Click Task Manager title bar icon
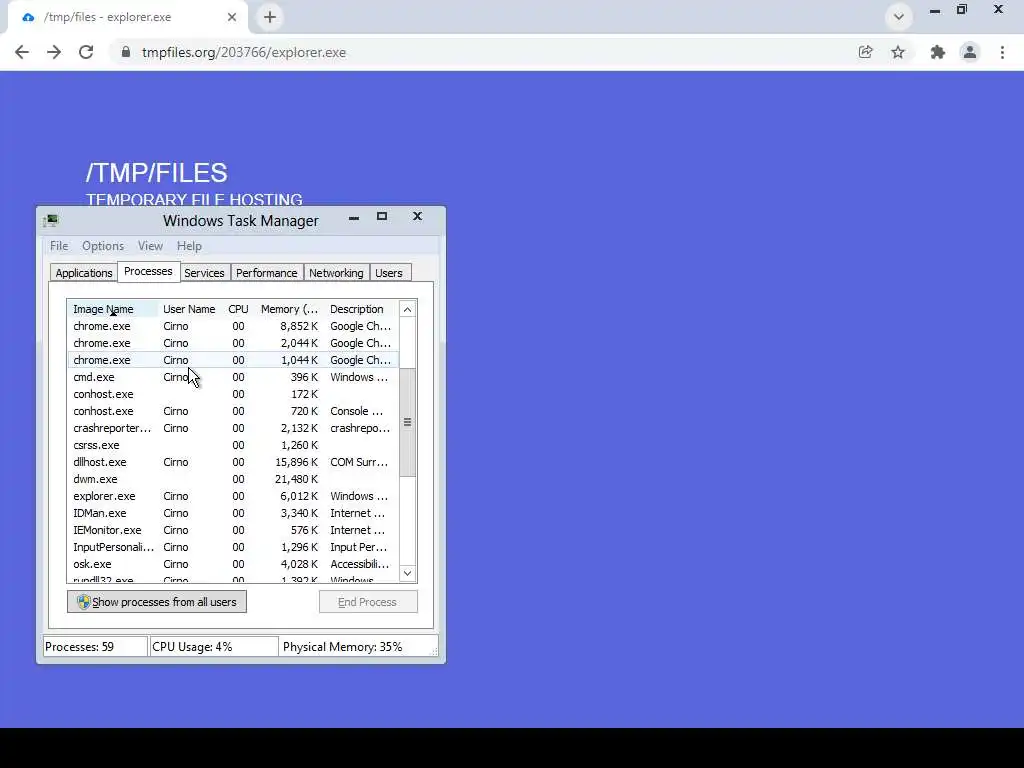Screen dimensions: 1024x768 tap(51, 221)
